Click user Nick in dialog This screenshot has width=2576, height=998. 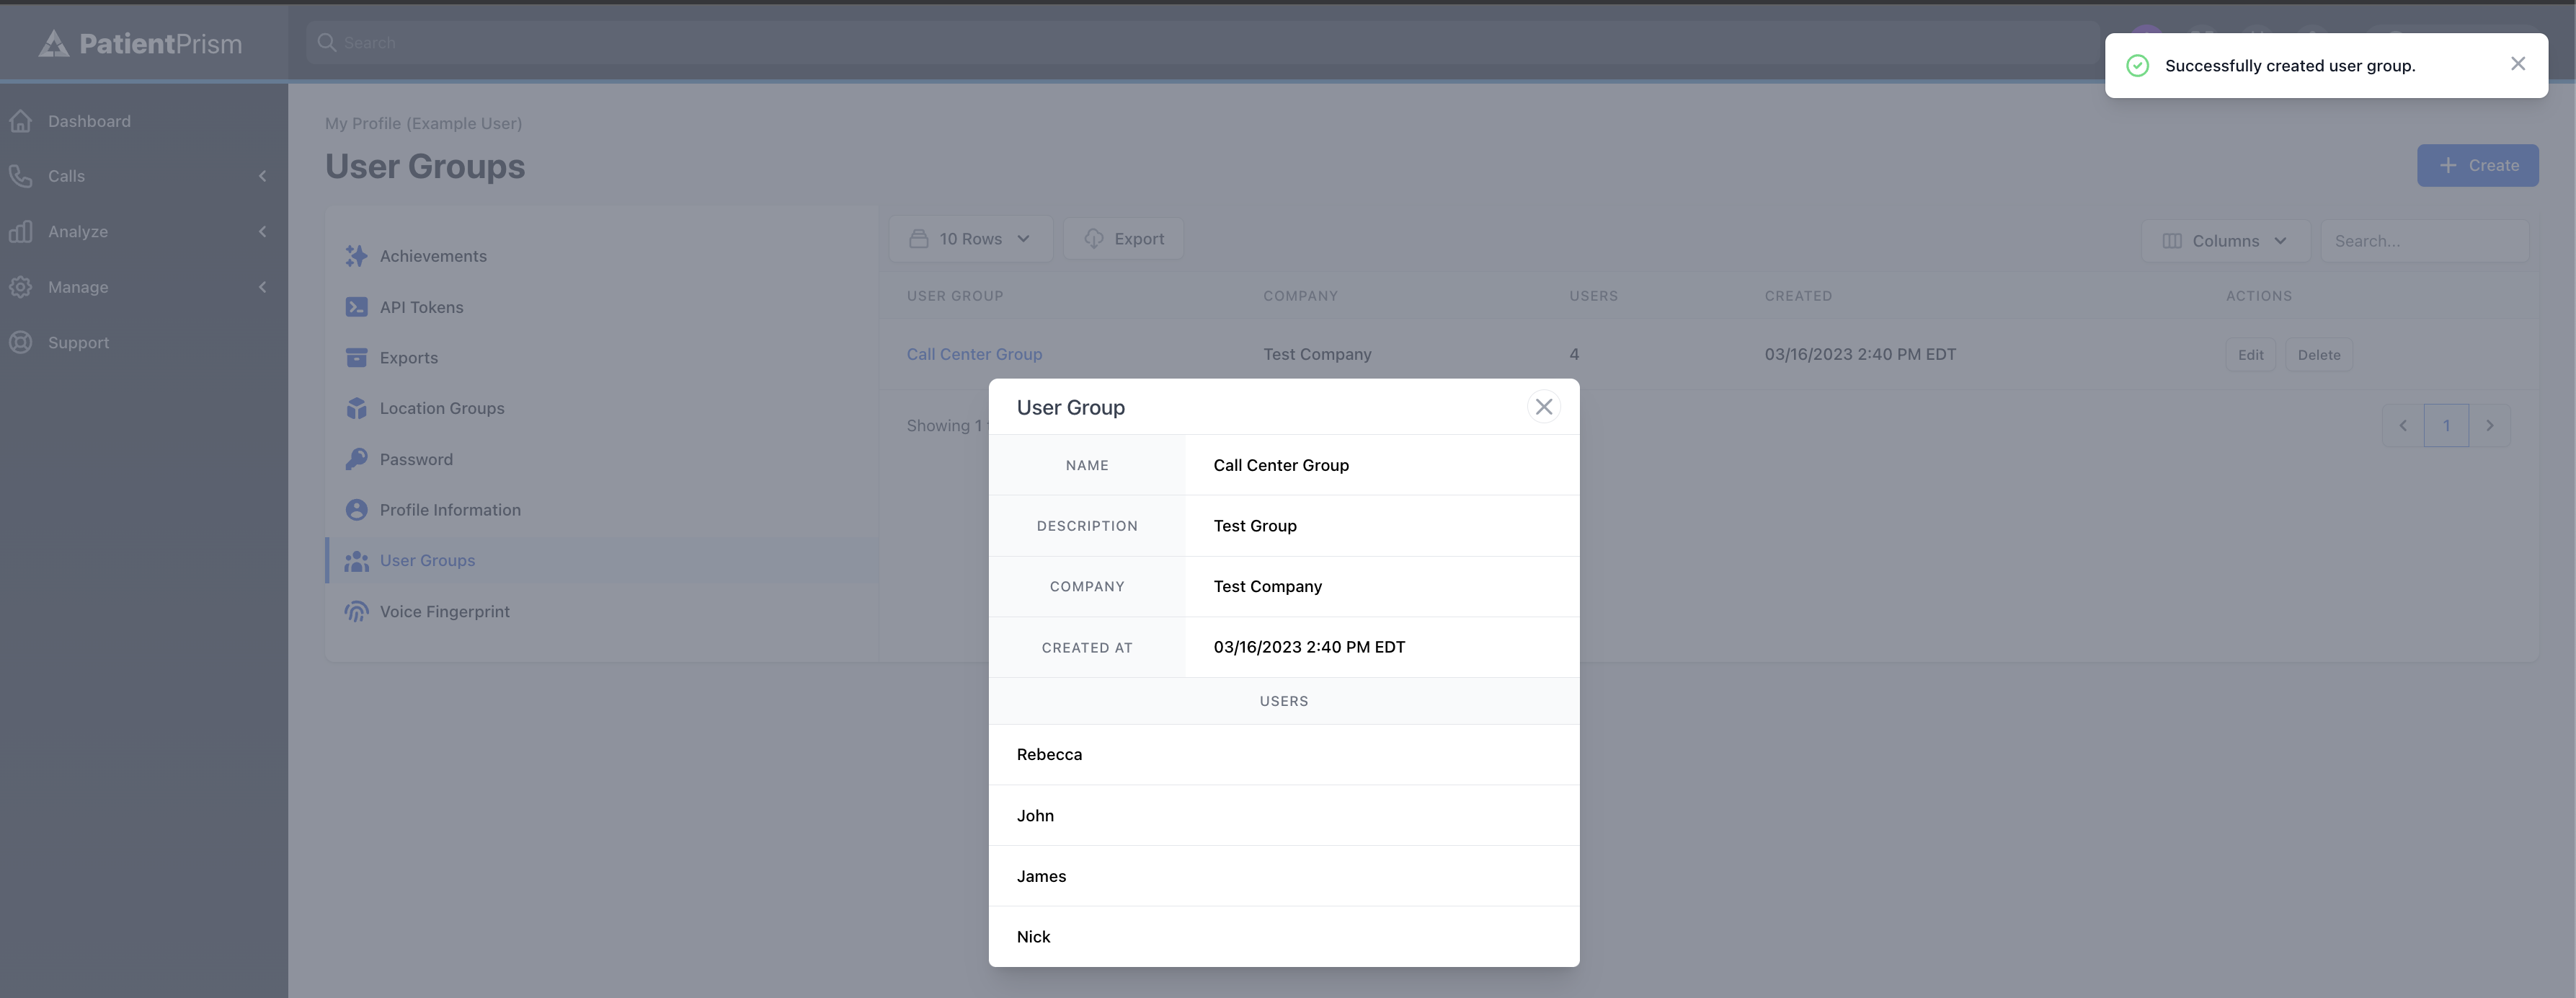tap(1283, 937)
